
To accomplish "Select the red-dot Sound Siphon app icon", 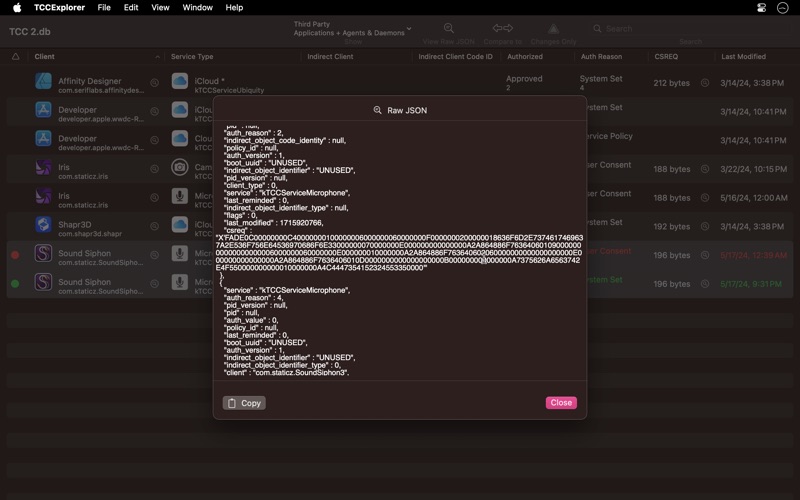I will tap(43, 253).
